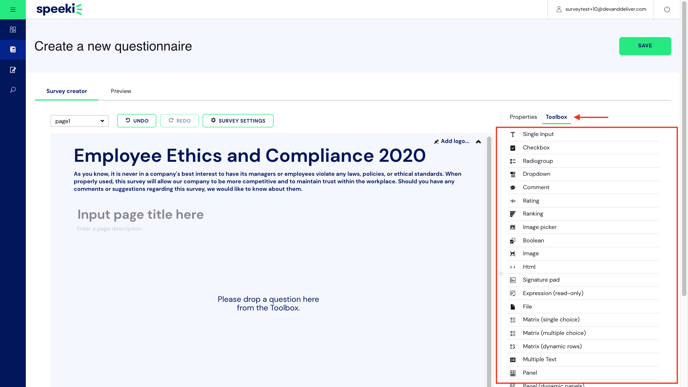Select the Boolean toolbox icon
The width and height of the screenshot is (688, 387).
click(x=512, y=240)
